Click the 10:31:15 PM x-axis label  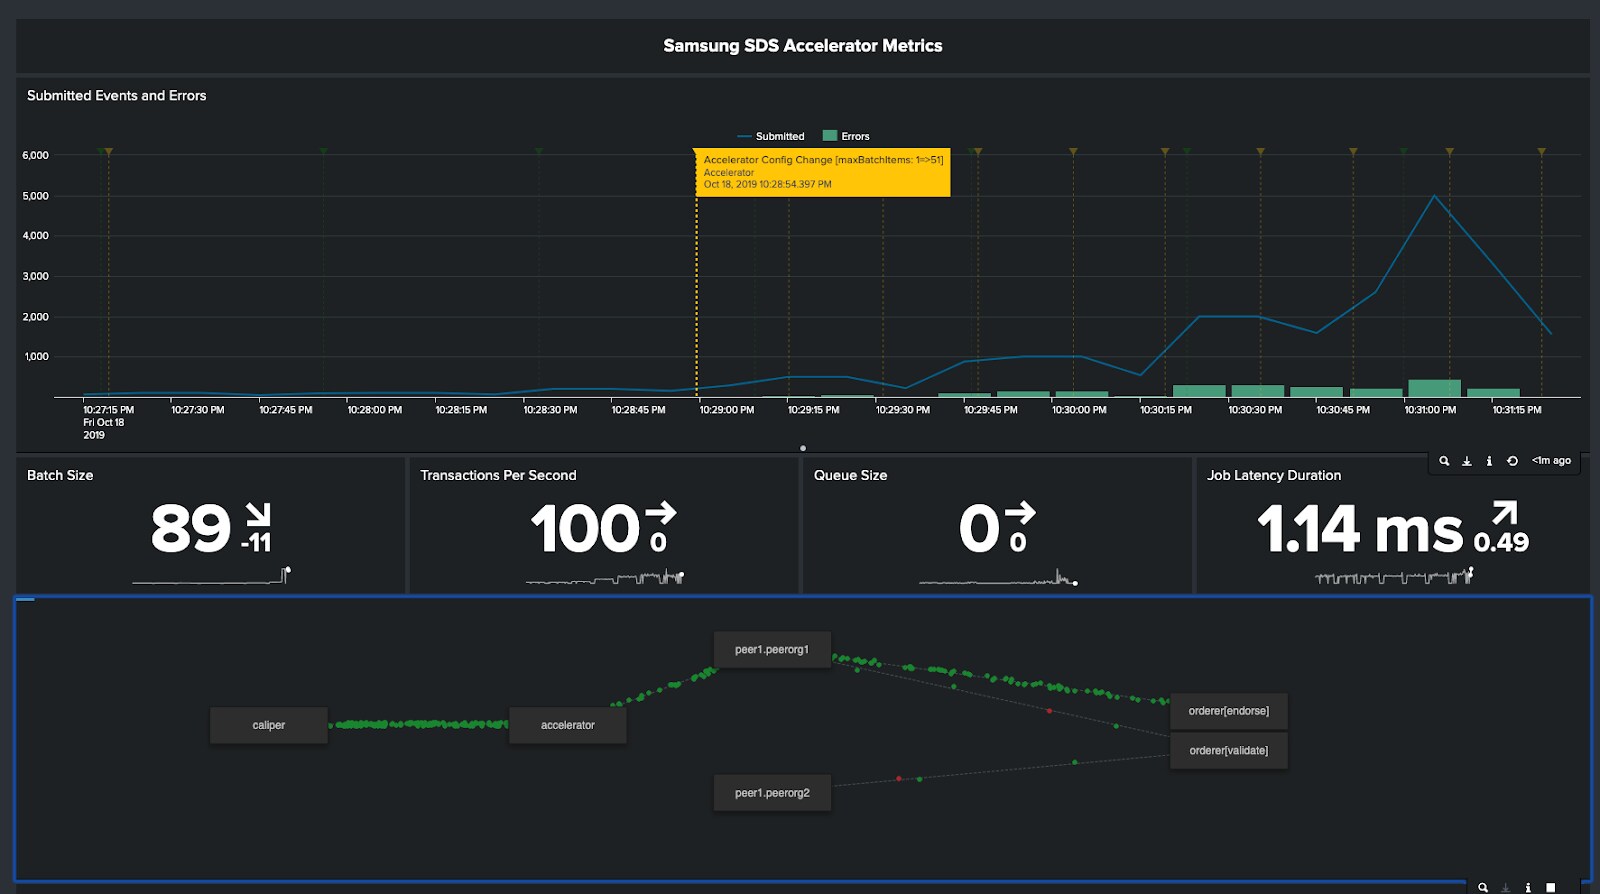(1517, 410)
